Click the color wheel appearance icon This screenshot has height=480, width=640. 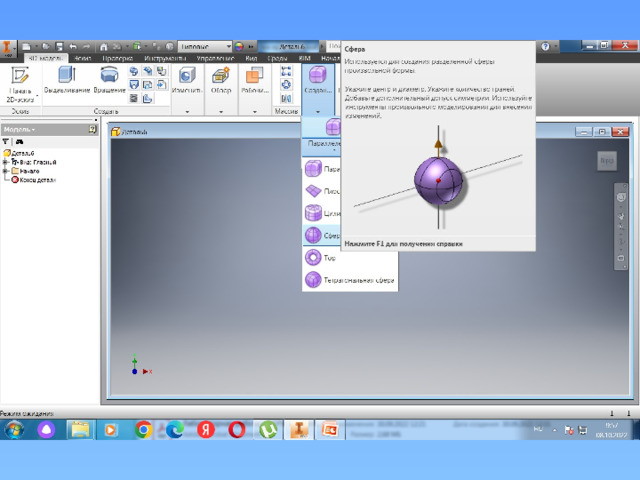pyautogui.click(x=239, y=46)
